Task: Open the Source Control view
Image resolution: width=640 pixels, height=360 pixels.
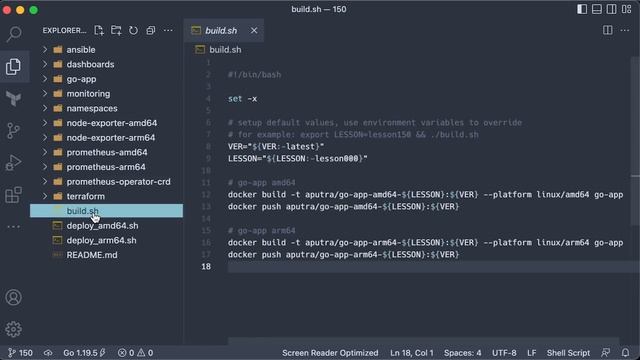Action: coord(13,131)
